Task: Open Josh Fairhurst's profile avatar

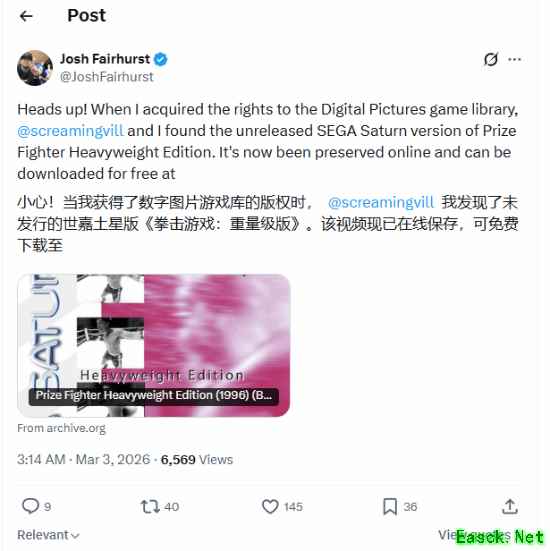Action: point(35,68)
